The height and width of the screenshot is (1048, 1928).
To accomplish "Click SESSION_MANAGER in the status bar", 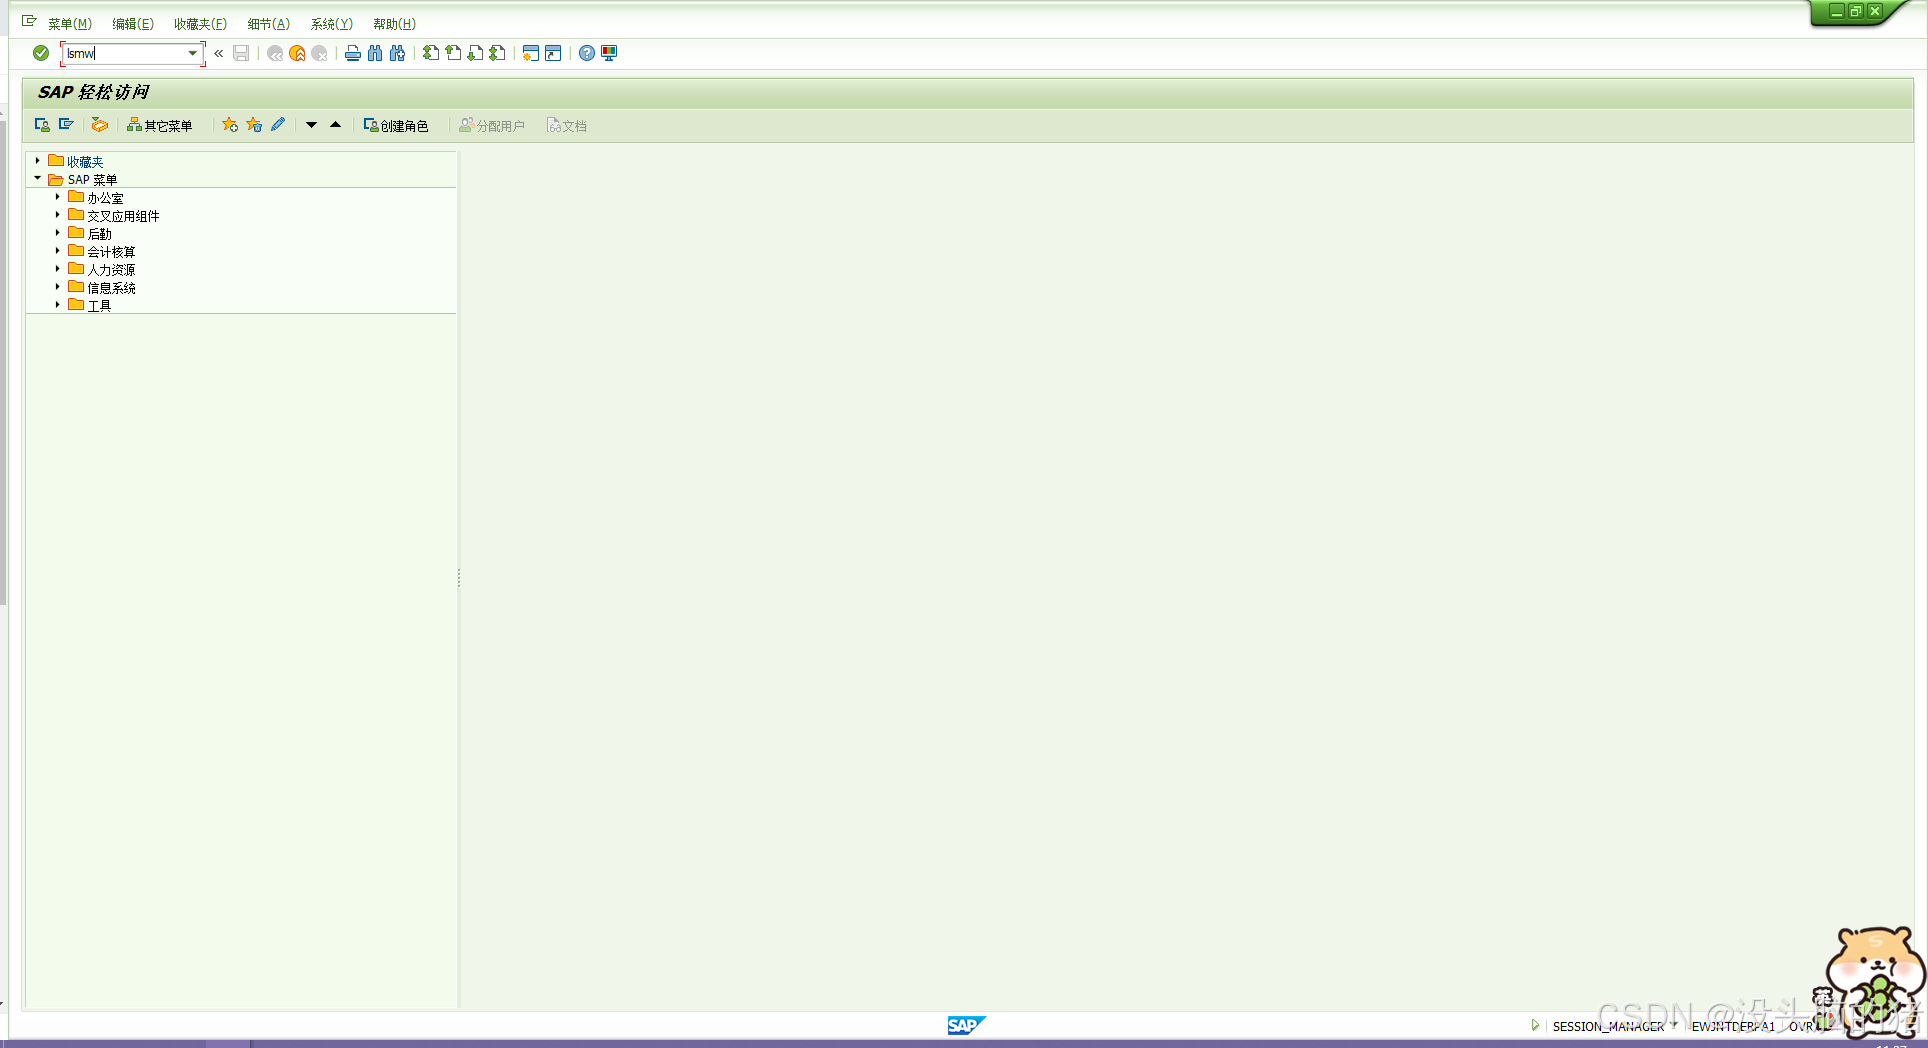I will tap(1608, 1026).
